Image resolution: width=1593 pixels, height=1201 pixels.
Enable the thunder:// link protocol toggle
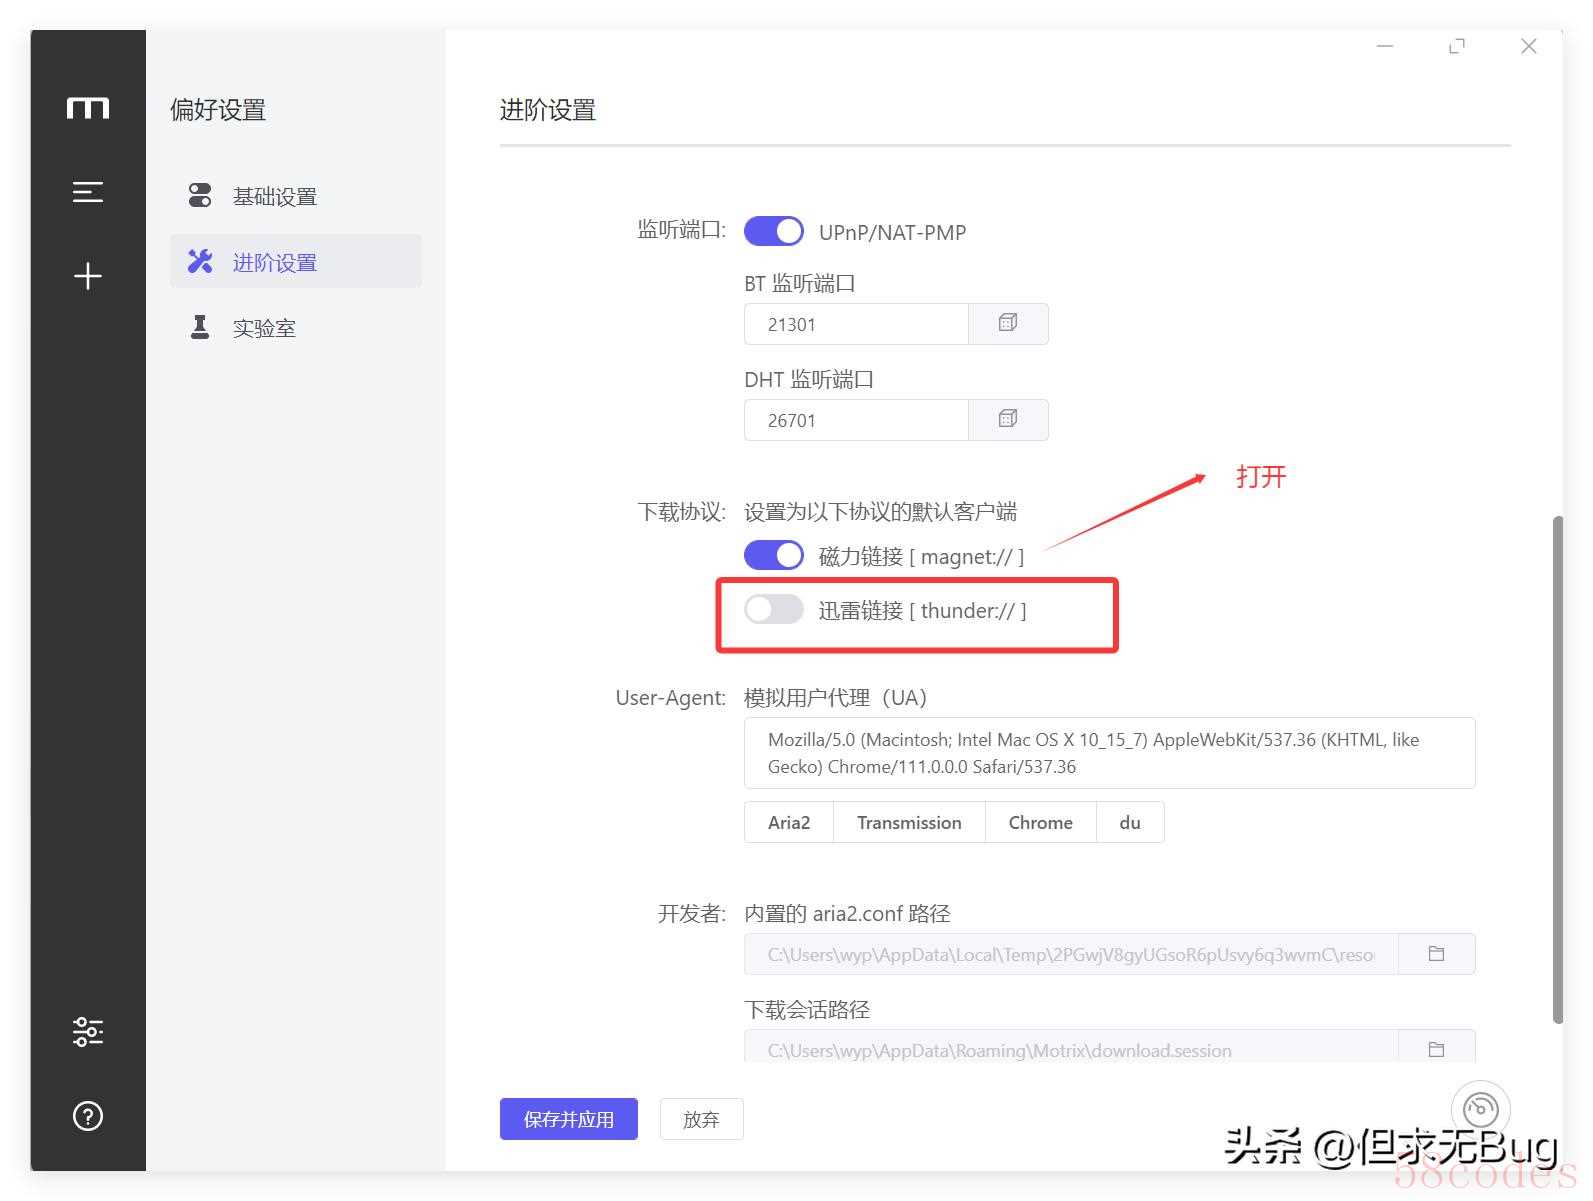click(773, 610)
